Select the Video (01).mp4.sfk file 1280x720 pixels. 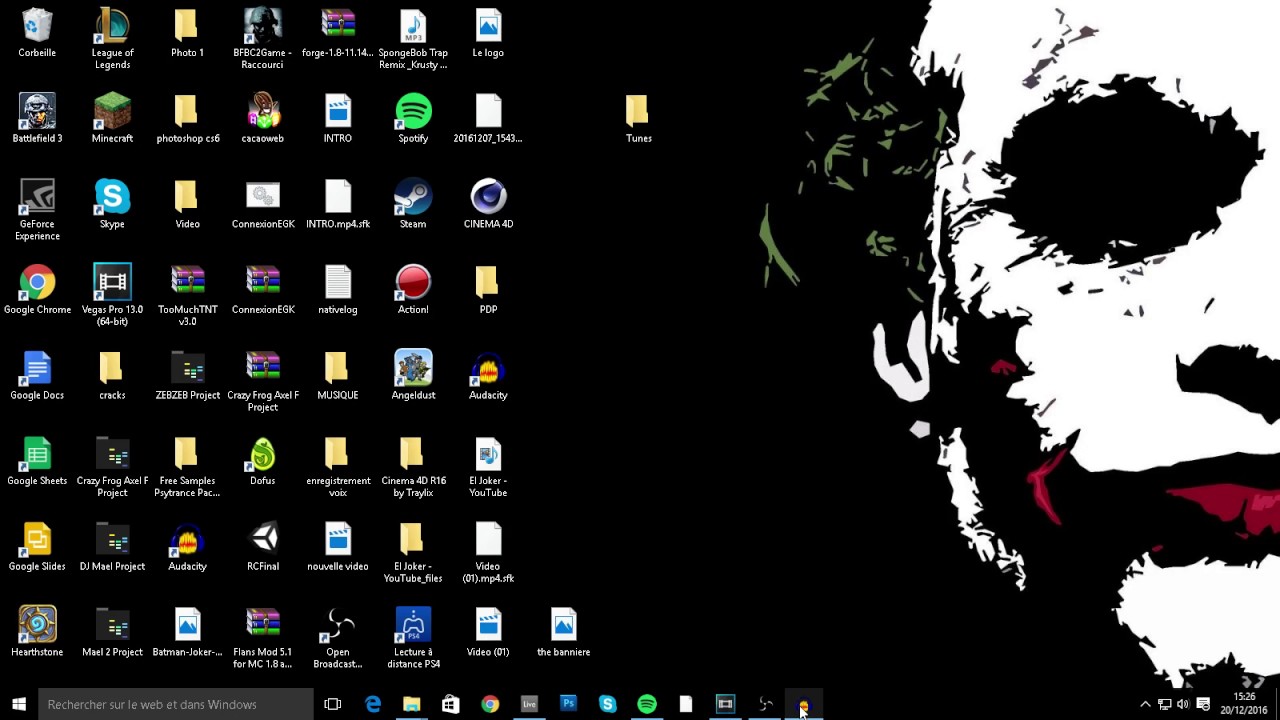(488, 553)
